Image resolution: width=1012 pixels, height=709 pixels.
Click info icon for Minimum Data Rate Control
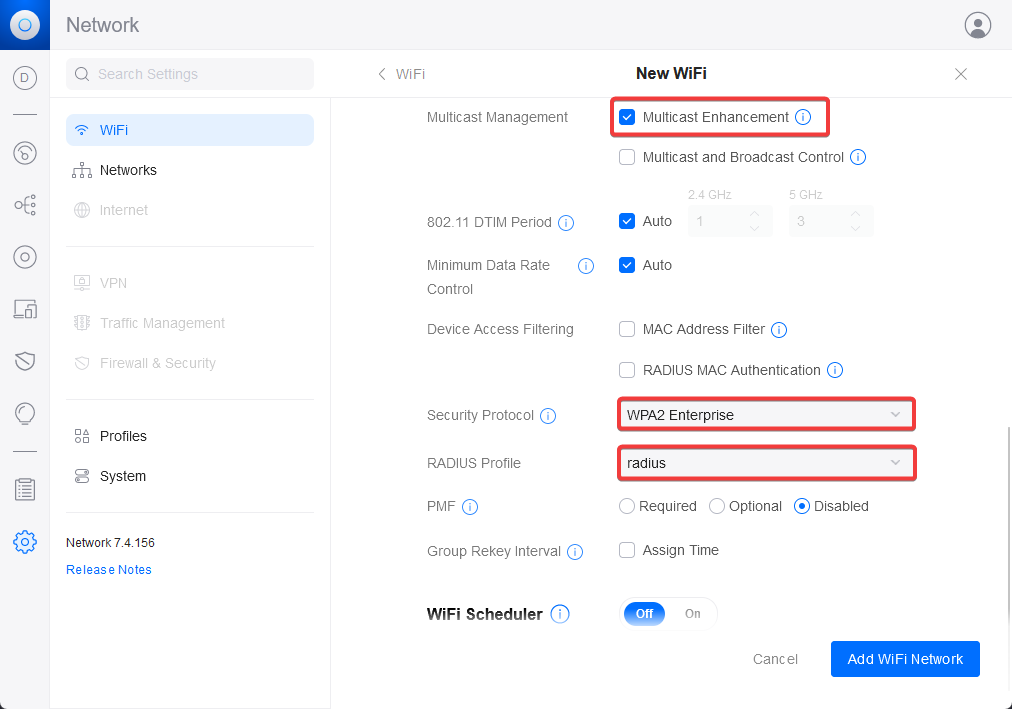tap(586, 266)
